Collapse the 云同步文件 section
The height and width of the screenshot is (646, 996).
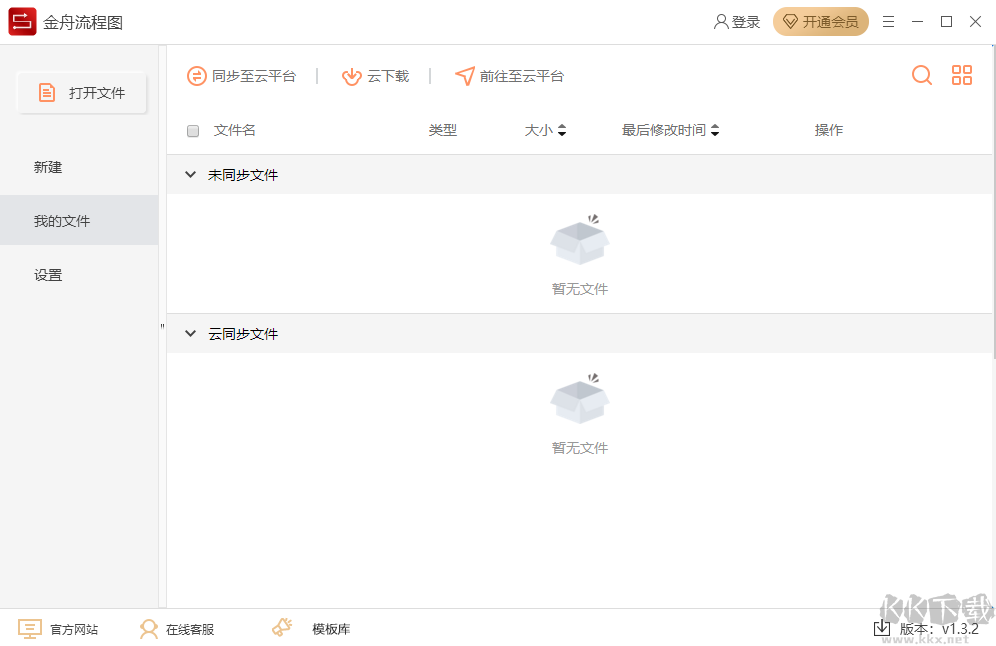(190, 333)
